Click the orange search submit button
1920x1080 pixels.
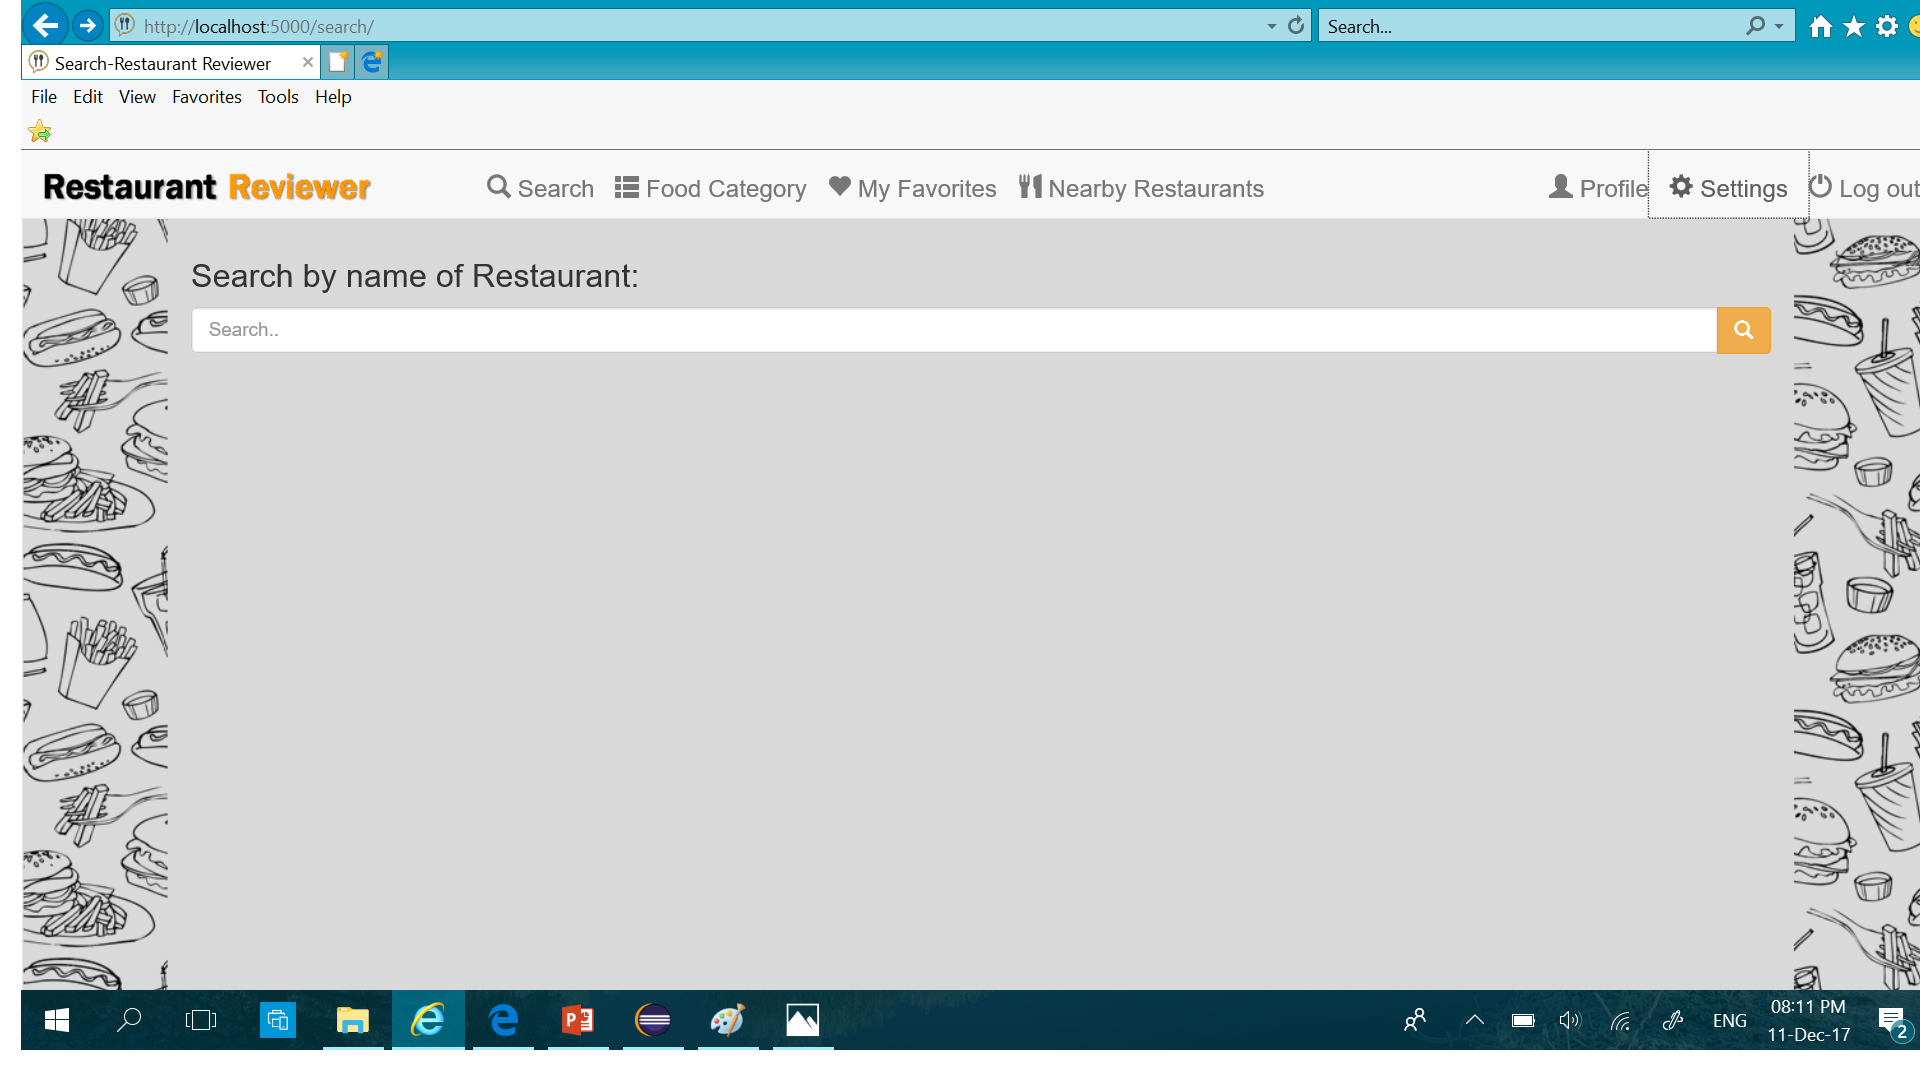(x=1743, y=330)
